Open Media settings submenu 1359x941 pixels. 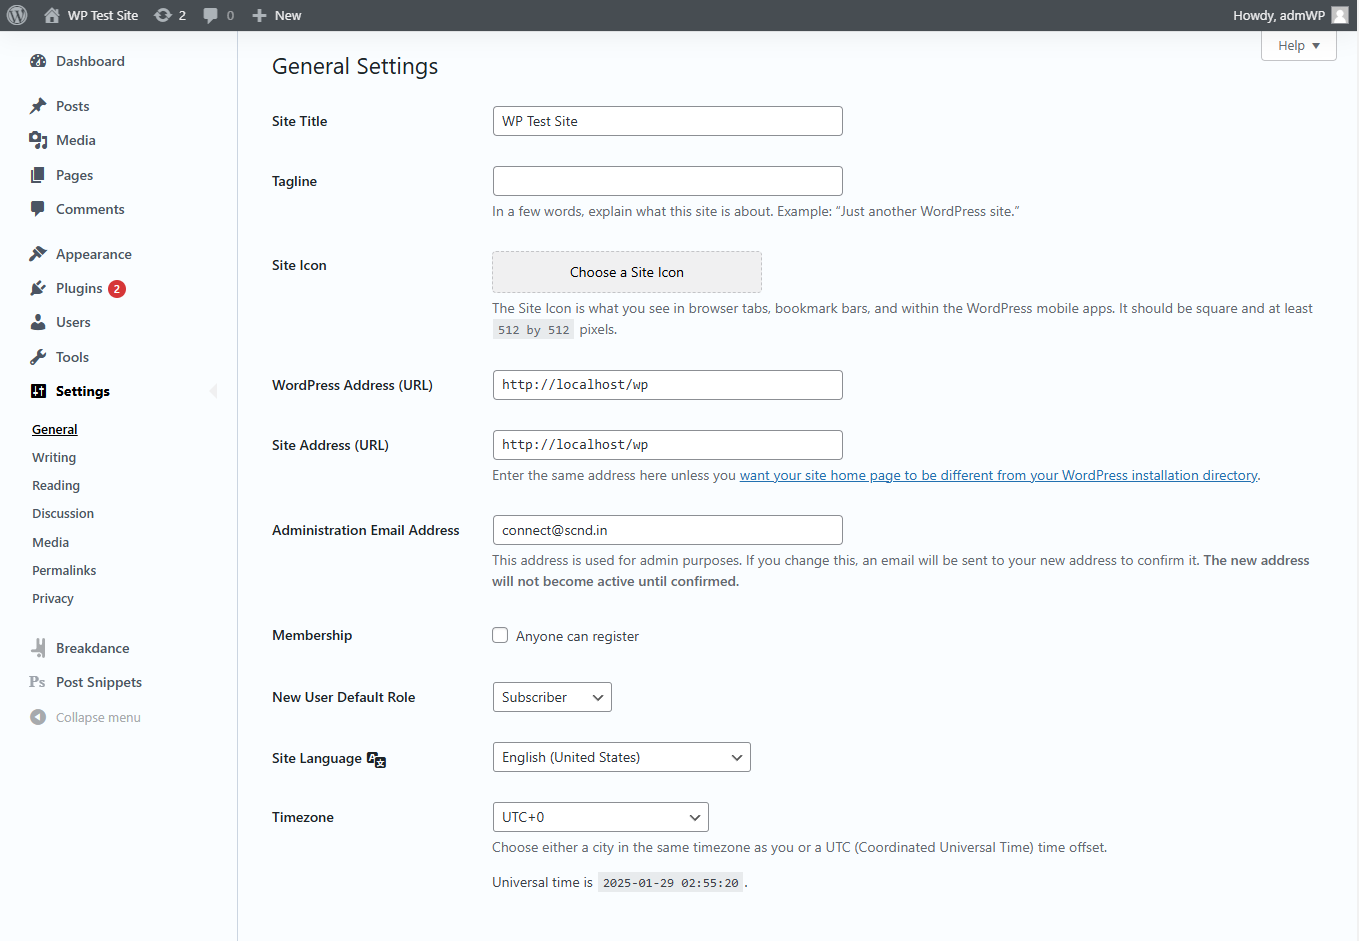coord(51,542)
